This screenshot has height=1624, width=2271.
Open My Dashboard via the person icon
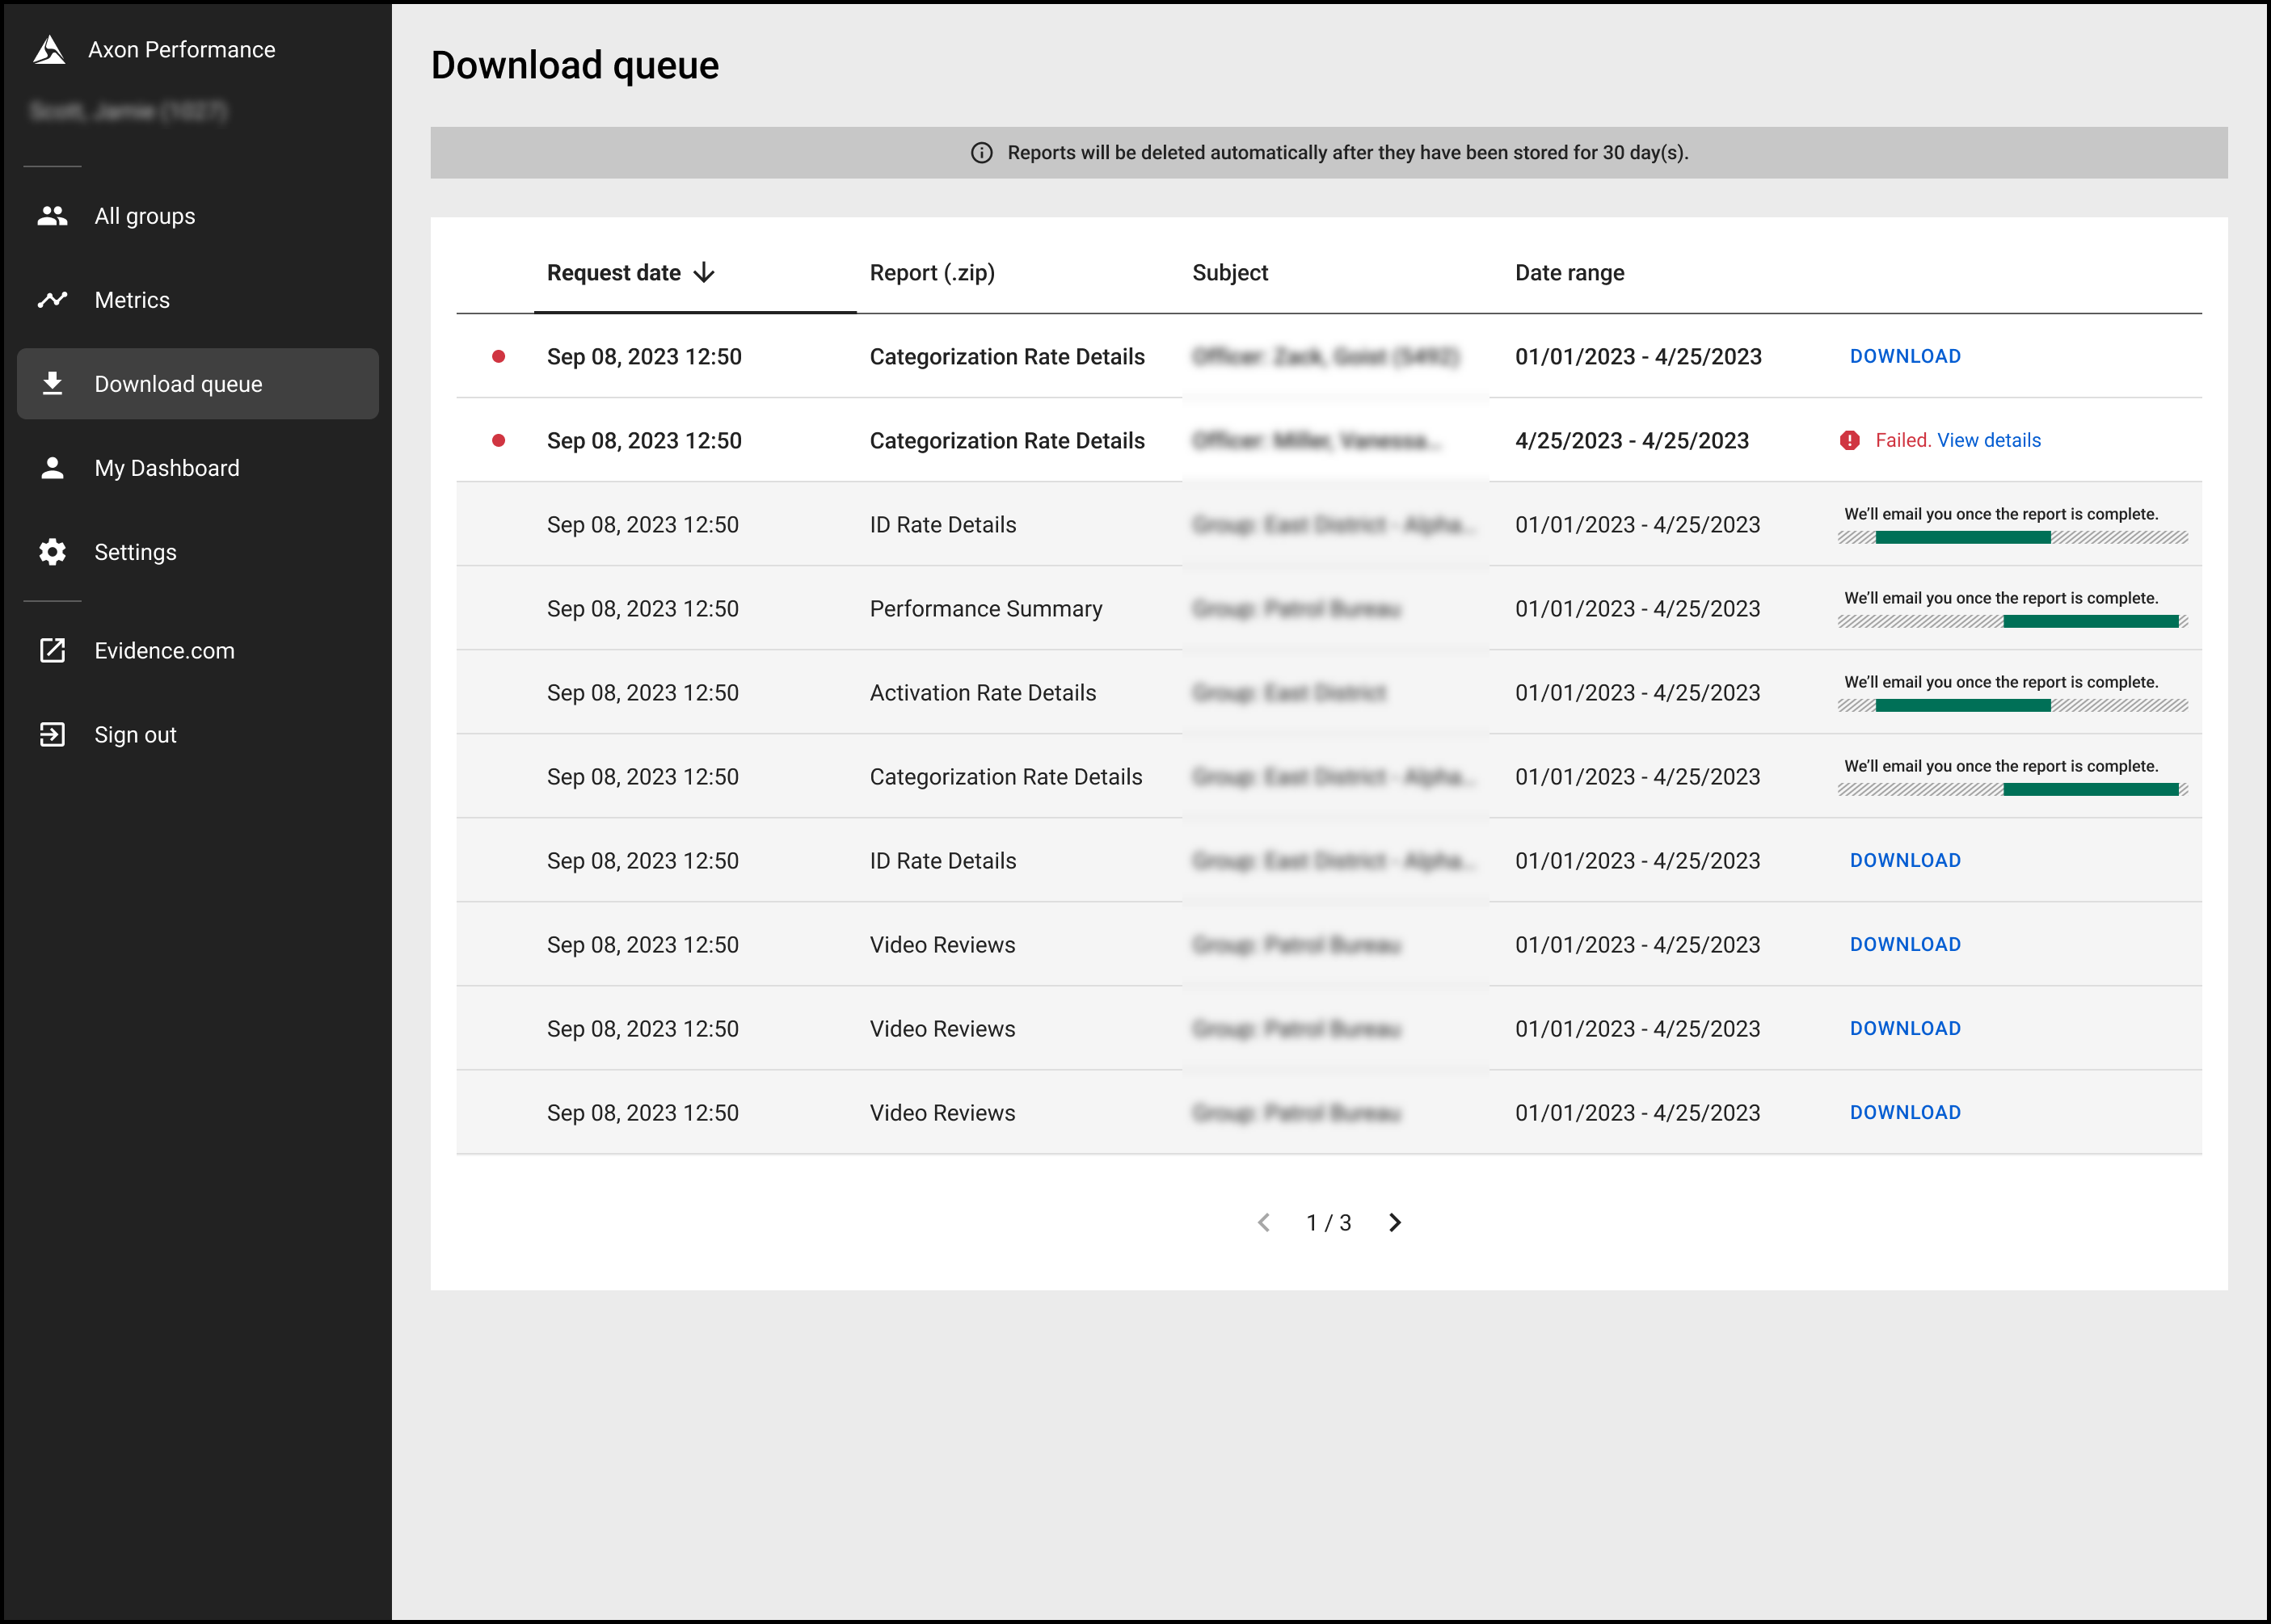52,467
